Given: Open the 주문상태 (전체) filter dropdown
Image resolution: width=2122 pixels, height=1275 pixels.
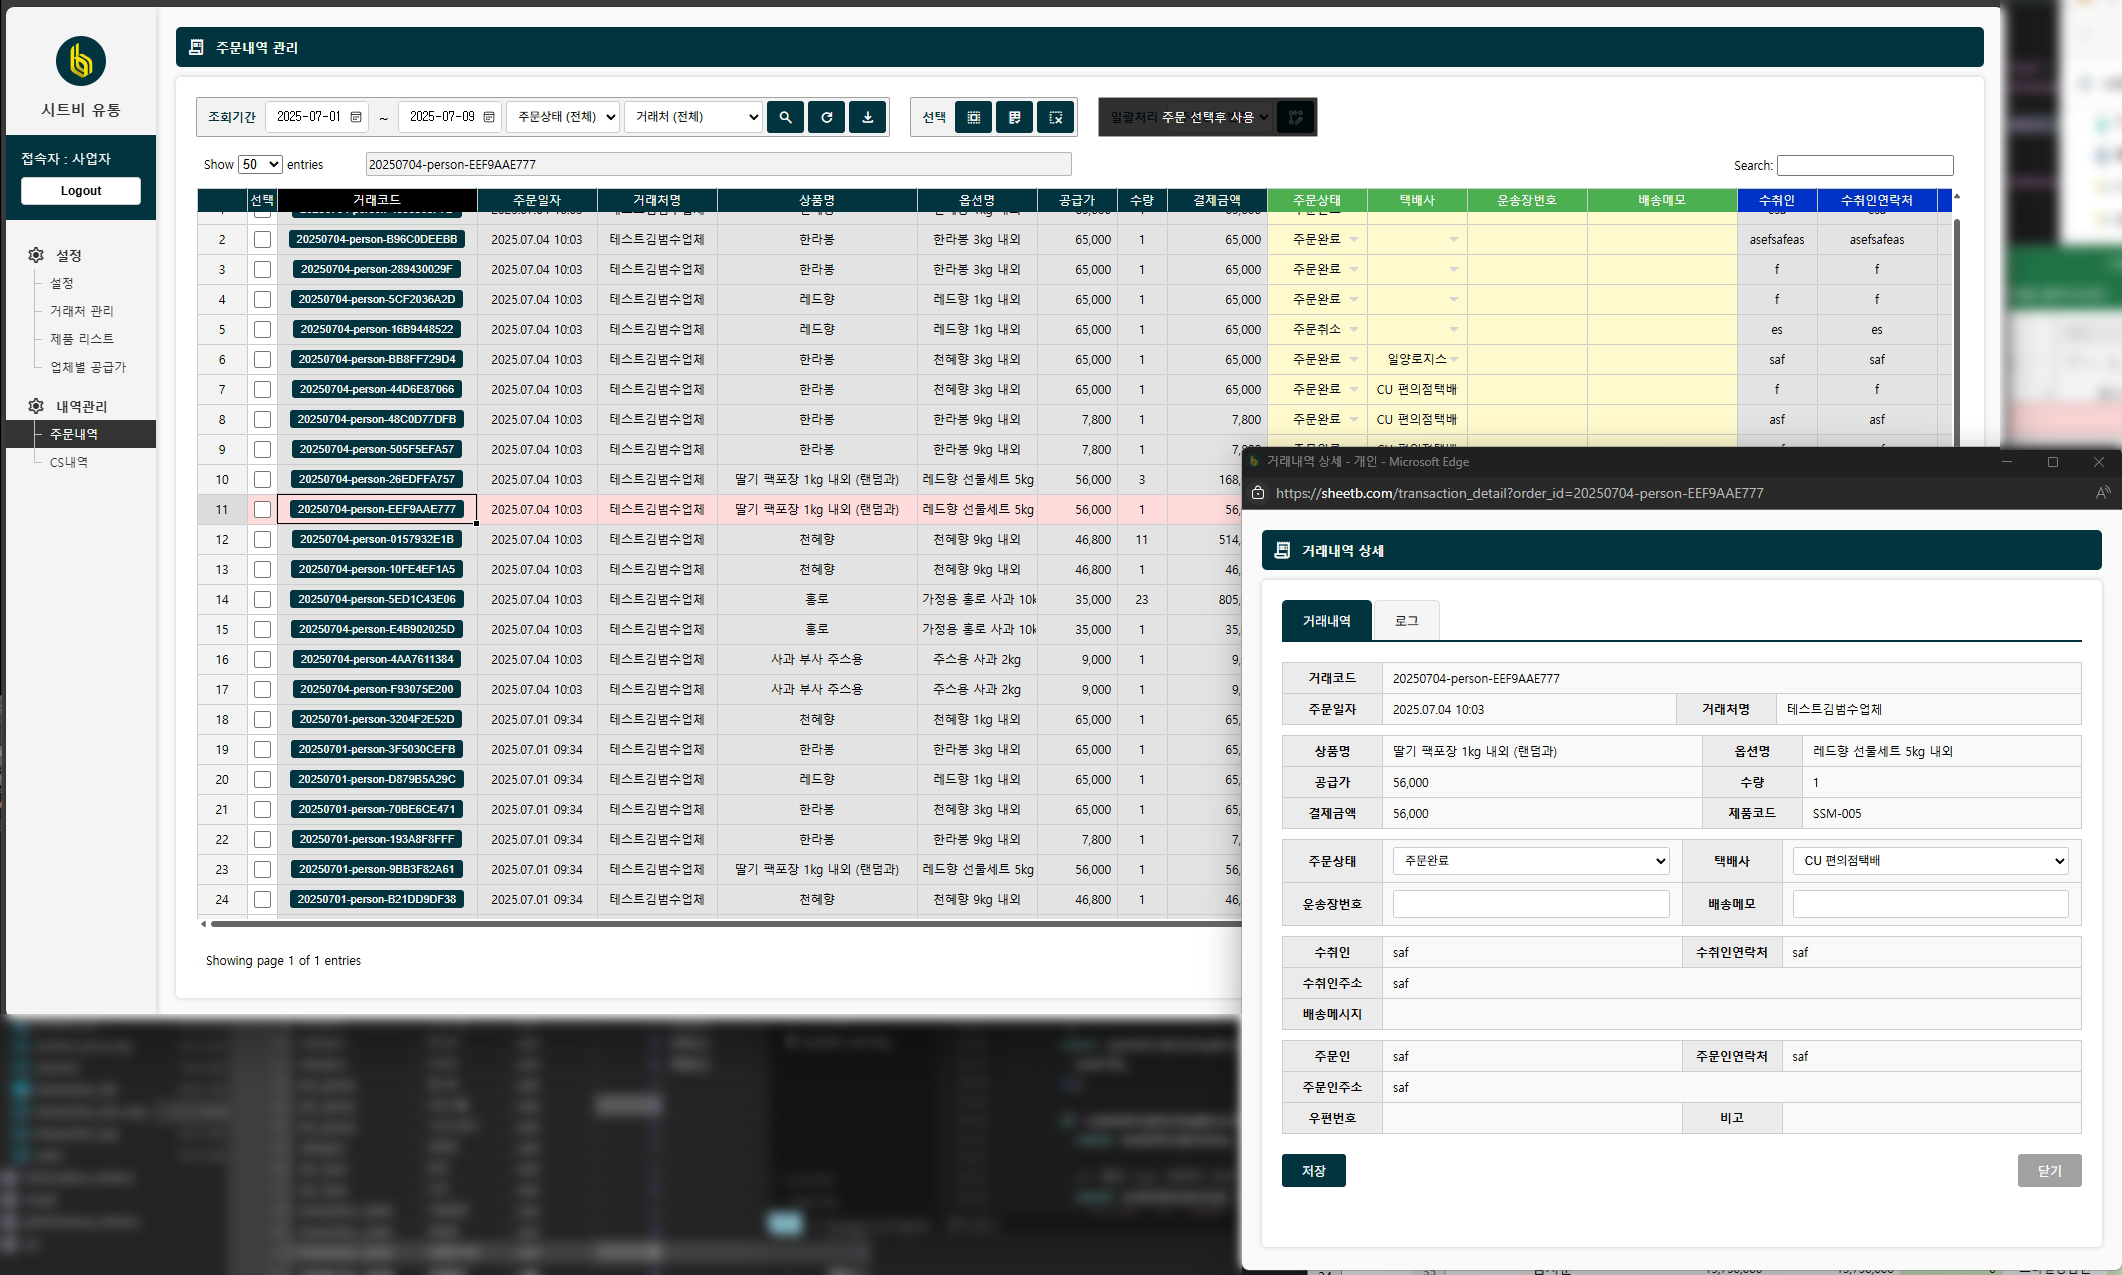Looking at the screenshot, I should (563, 117).
